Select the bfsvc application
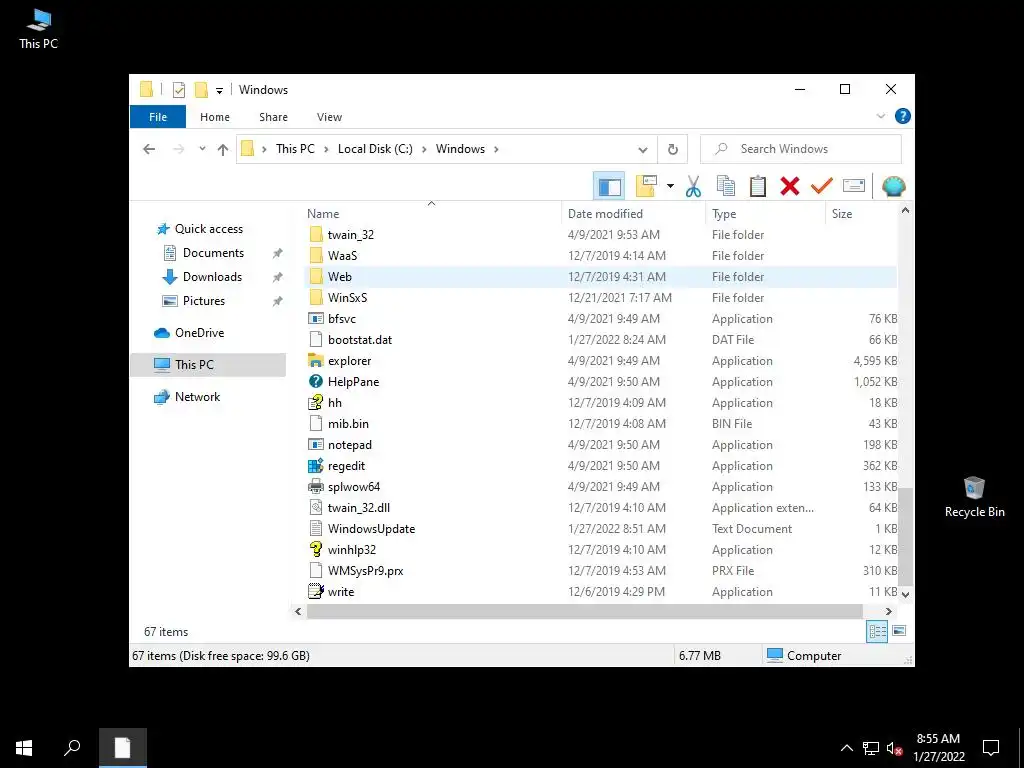Screen dimensions: 1024x768 [342, 319]
